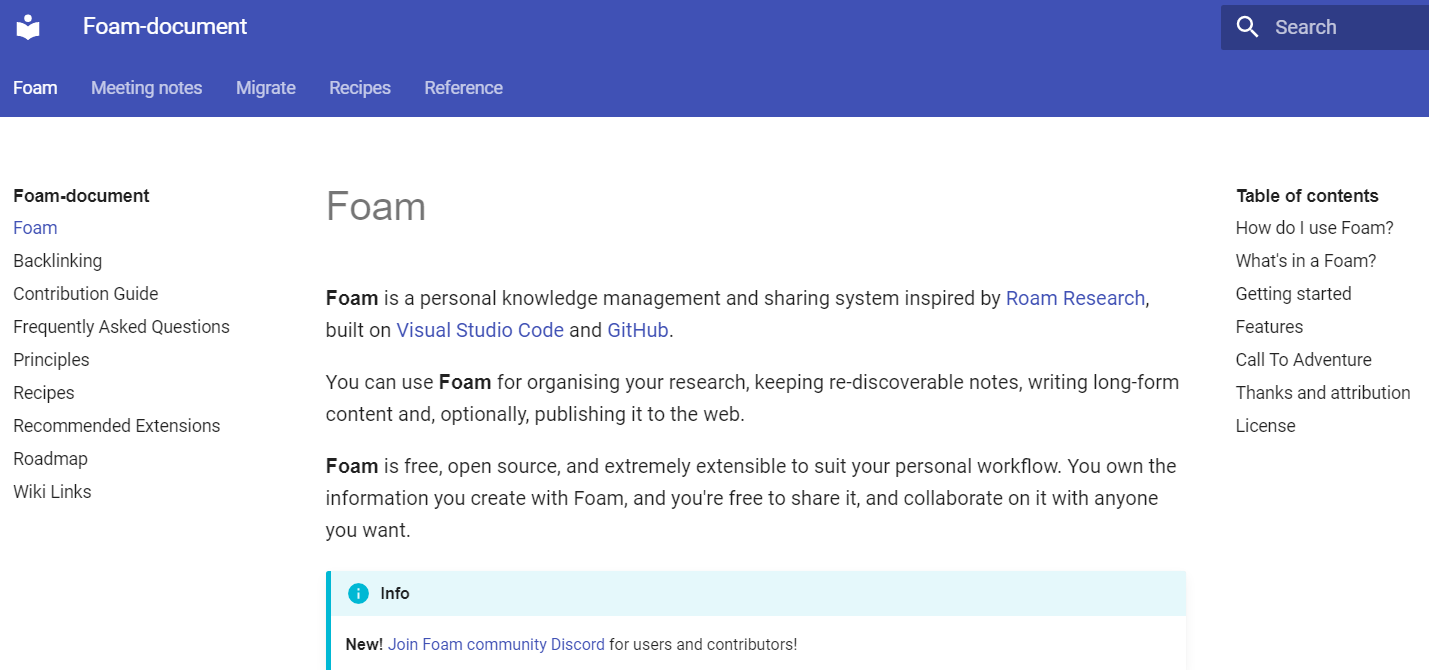
Task: Click the Info admonition icon
Action: tap(358, 593)
